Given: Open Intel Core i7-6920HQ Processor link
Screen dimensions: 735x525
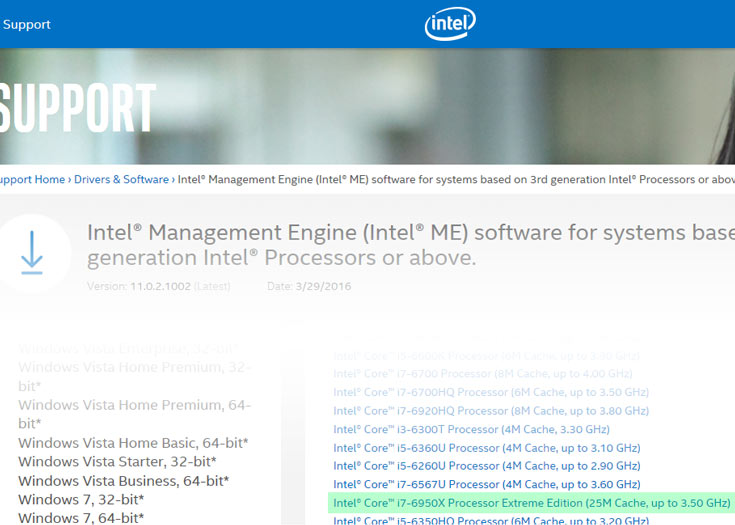Looking at the screenshot, I should (x=491, y=411).
